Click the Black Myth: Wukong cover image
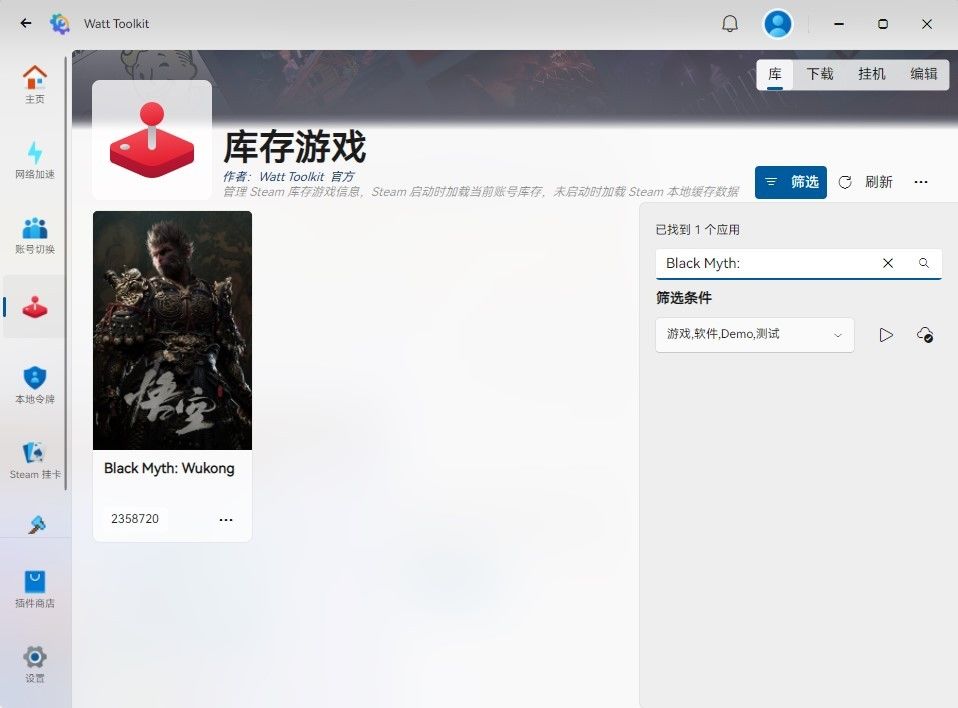958x708 pixels. point(172,330)
